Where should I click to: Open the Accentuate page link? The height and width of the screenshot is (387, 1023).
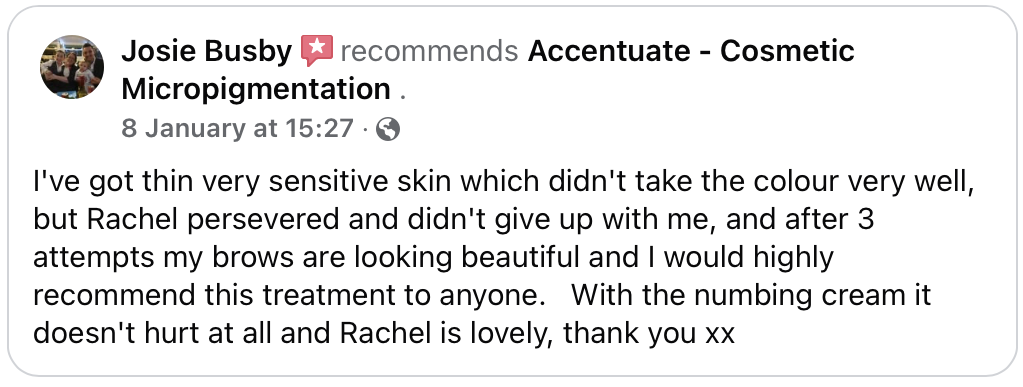tap(607, 51)
